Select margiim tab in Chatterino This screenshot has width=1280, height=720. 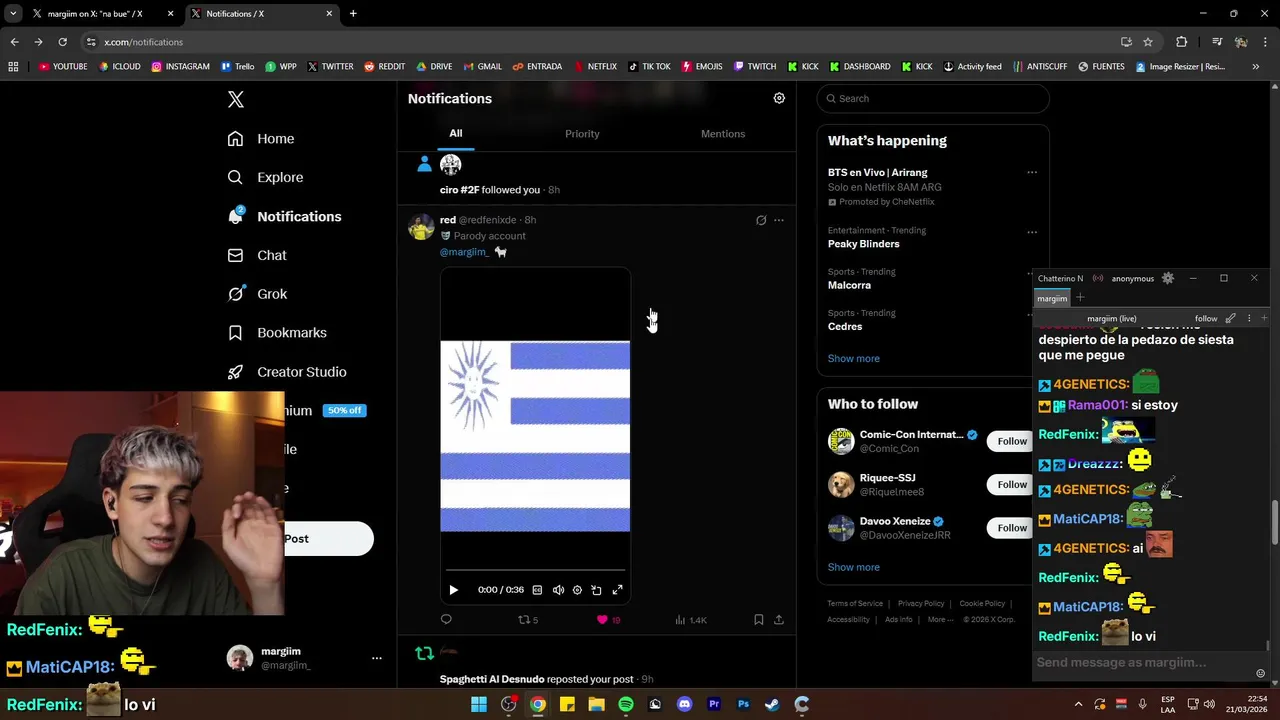1052,298
